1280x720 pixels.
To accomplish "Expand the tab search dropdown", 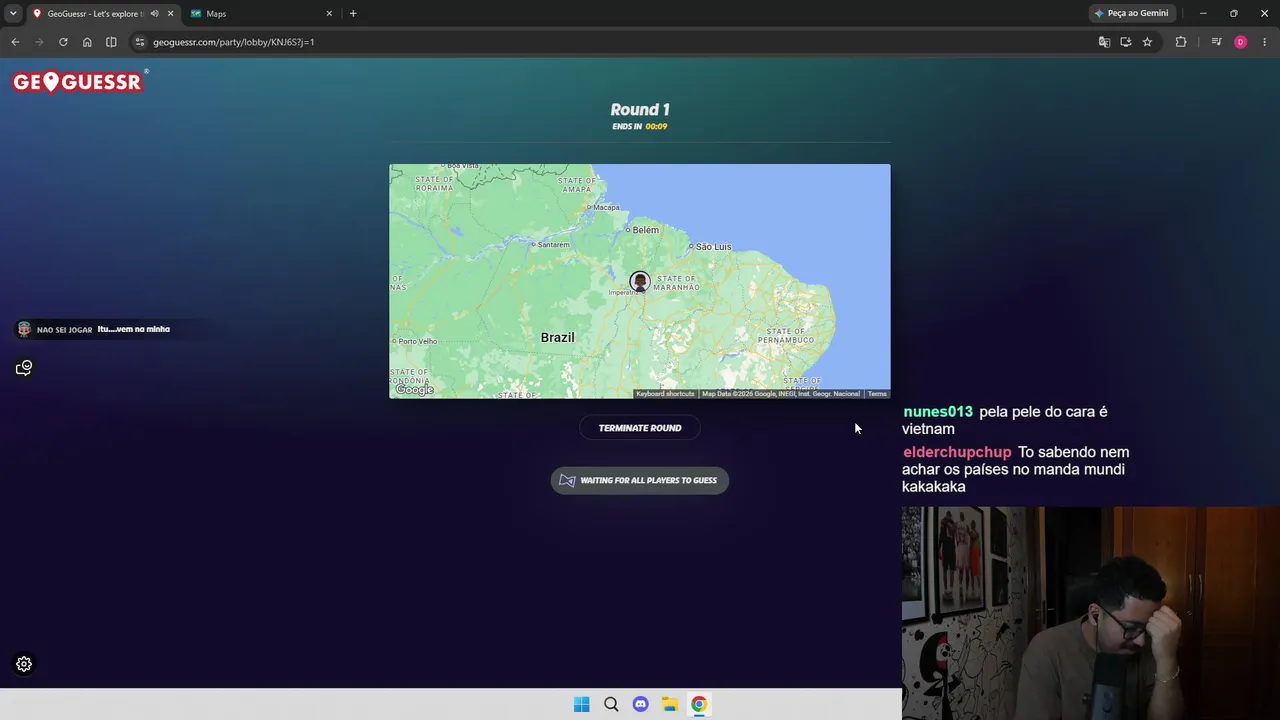I will coord(13,14).
